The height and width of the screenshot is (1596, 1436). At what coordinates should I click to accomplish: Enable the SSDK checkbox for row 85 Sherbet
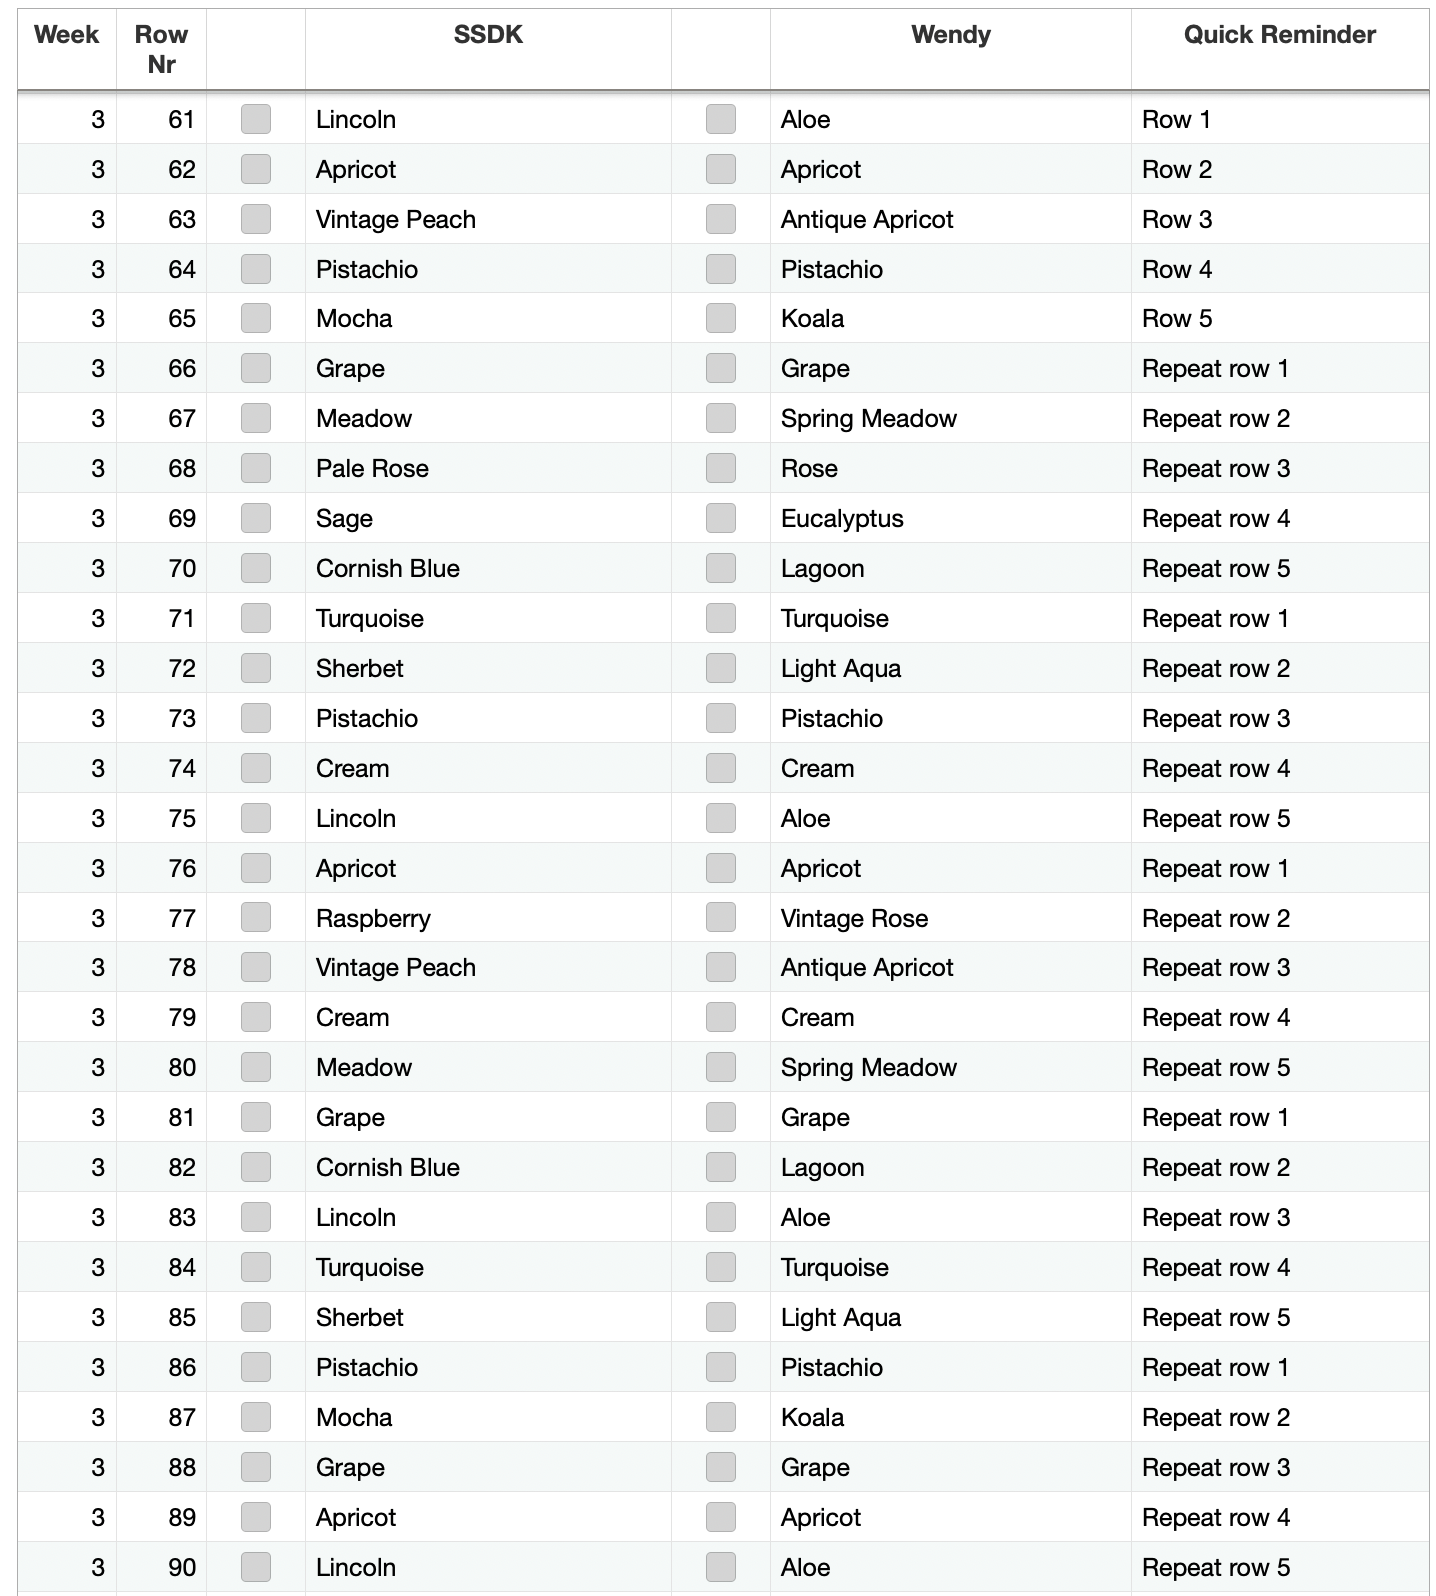(256, 1317)
